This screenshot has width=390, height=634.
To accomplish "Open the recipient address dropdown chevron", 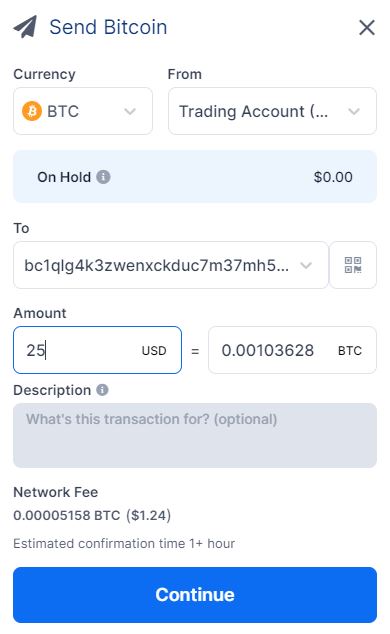I will coord(306,266).
